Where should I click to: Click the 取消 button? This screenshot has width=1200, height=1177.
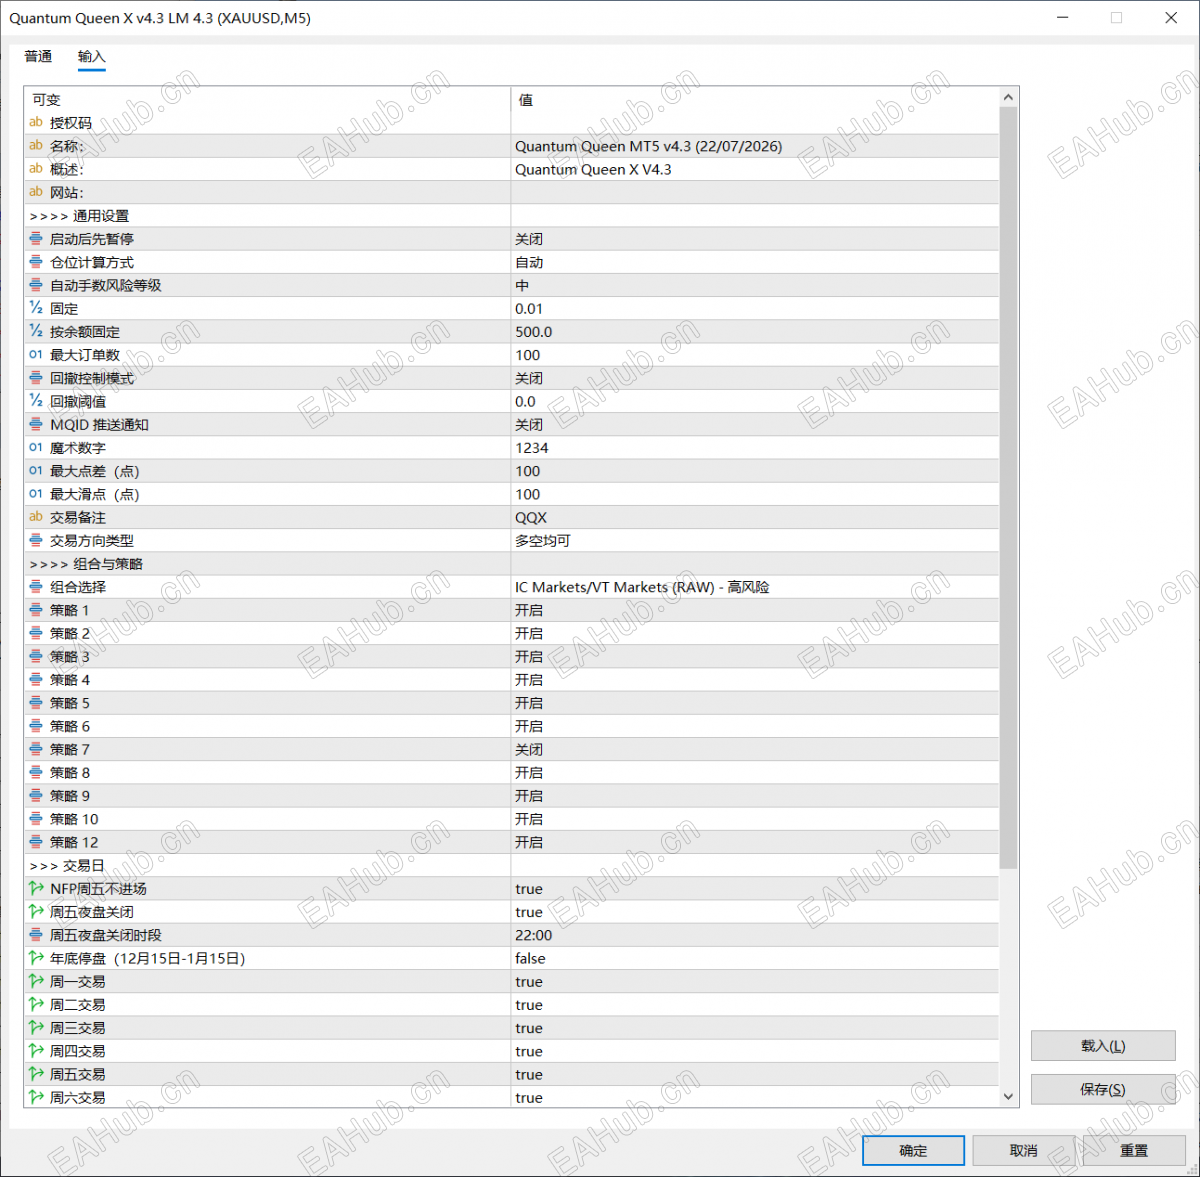pyautogui.click(x=1023, y=1150)
